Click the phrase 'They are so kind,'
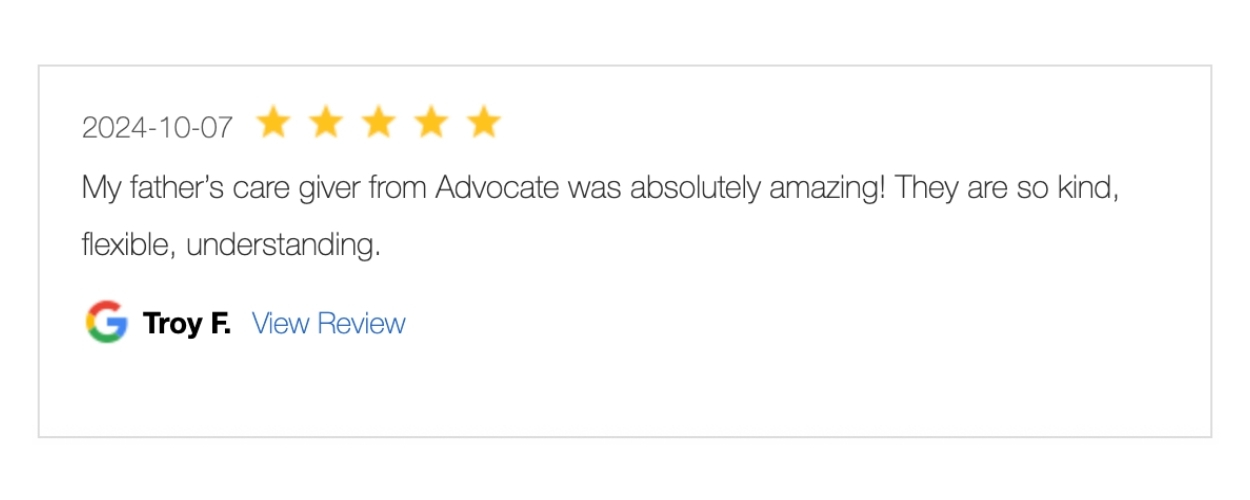This screenshot has width=1250, height=500. click(x=1007, y=189)
